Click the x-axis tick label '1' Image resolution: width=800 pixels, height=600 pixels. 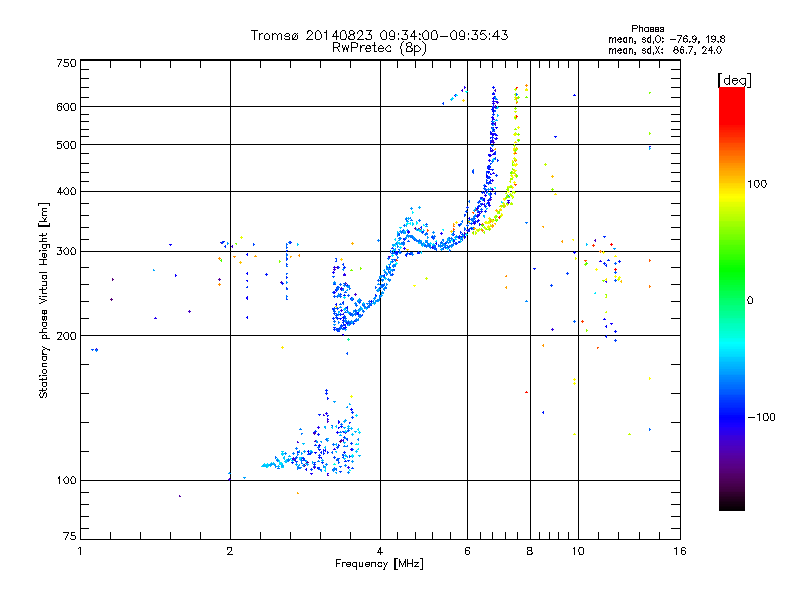pyautogui.click(x=80, y=551)
